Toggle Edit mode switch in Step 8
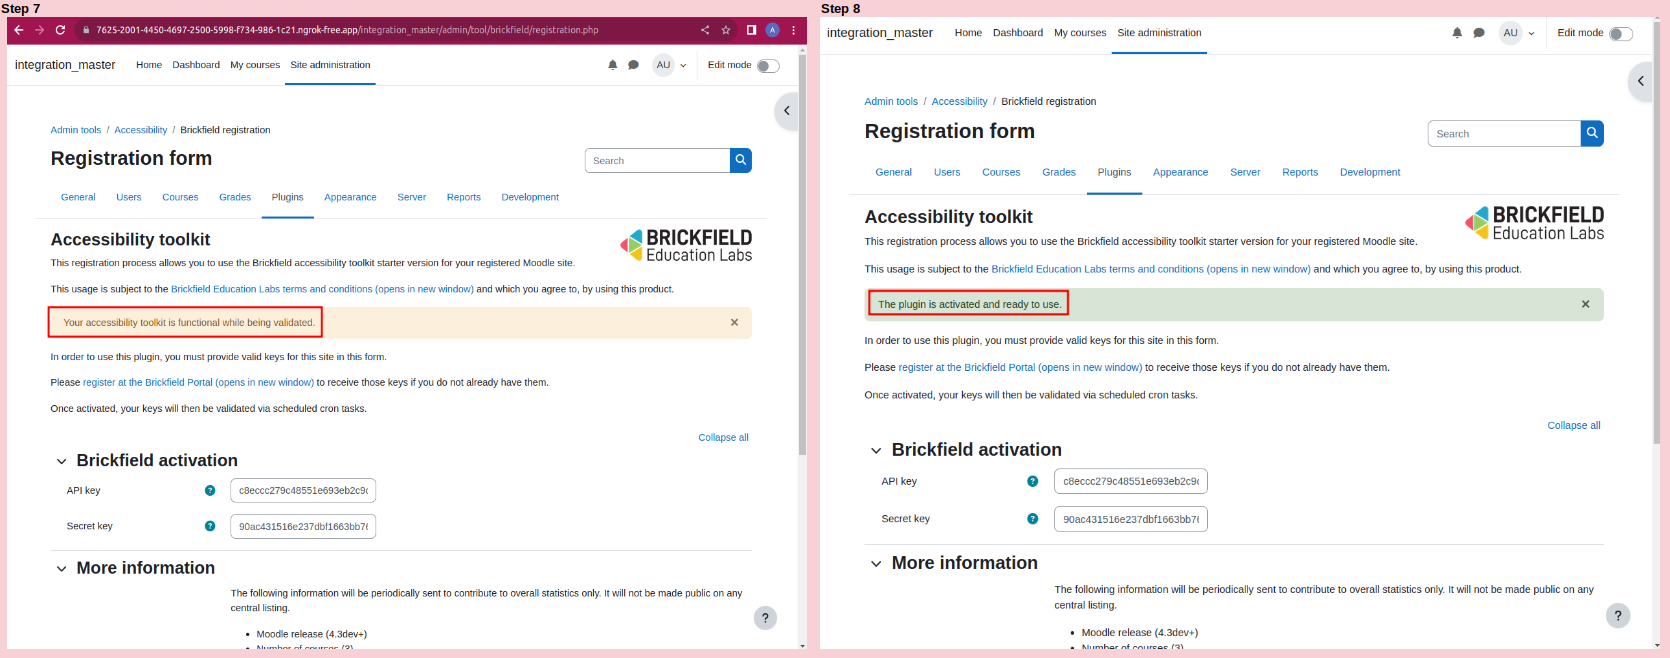This screenshot has height=658, width=1670. pyautogui.click(x=1621, y=34)
